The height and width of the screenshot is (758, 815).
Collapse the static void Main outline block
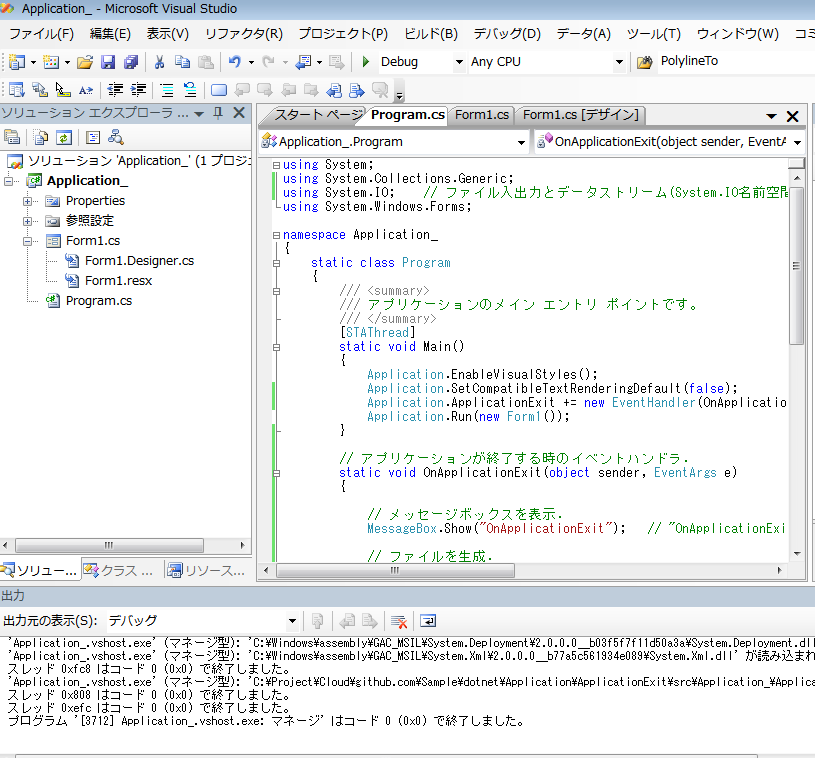[277, 347]
